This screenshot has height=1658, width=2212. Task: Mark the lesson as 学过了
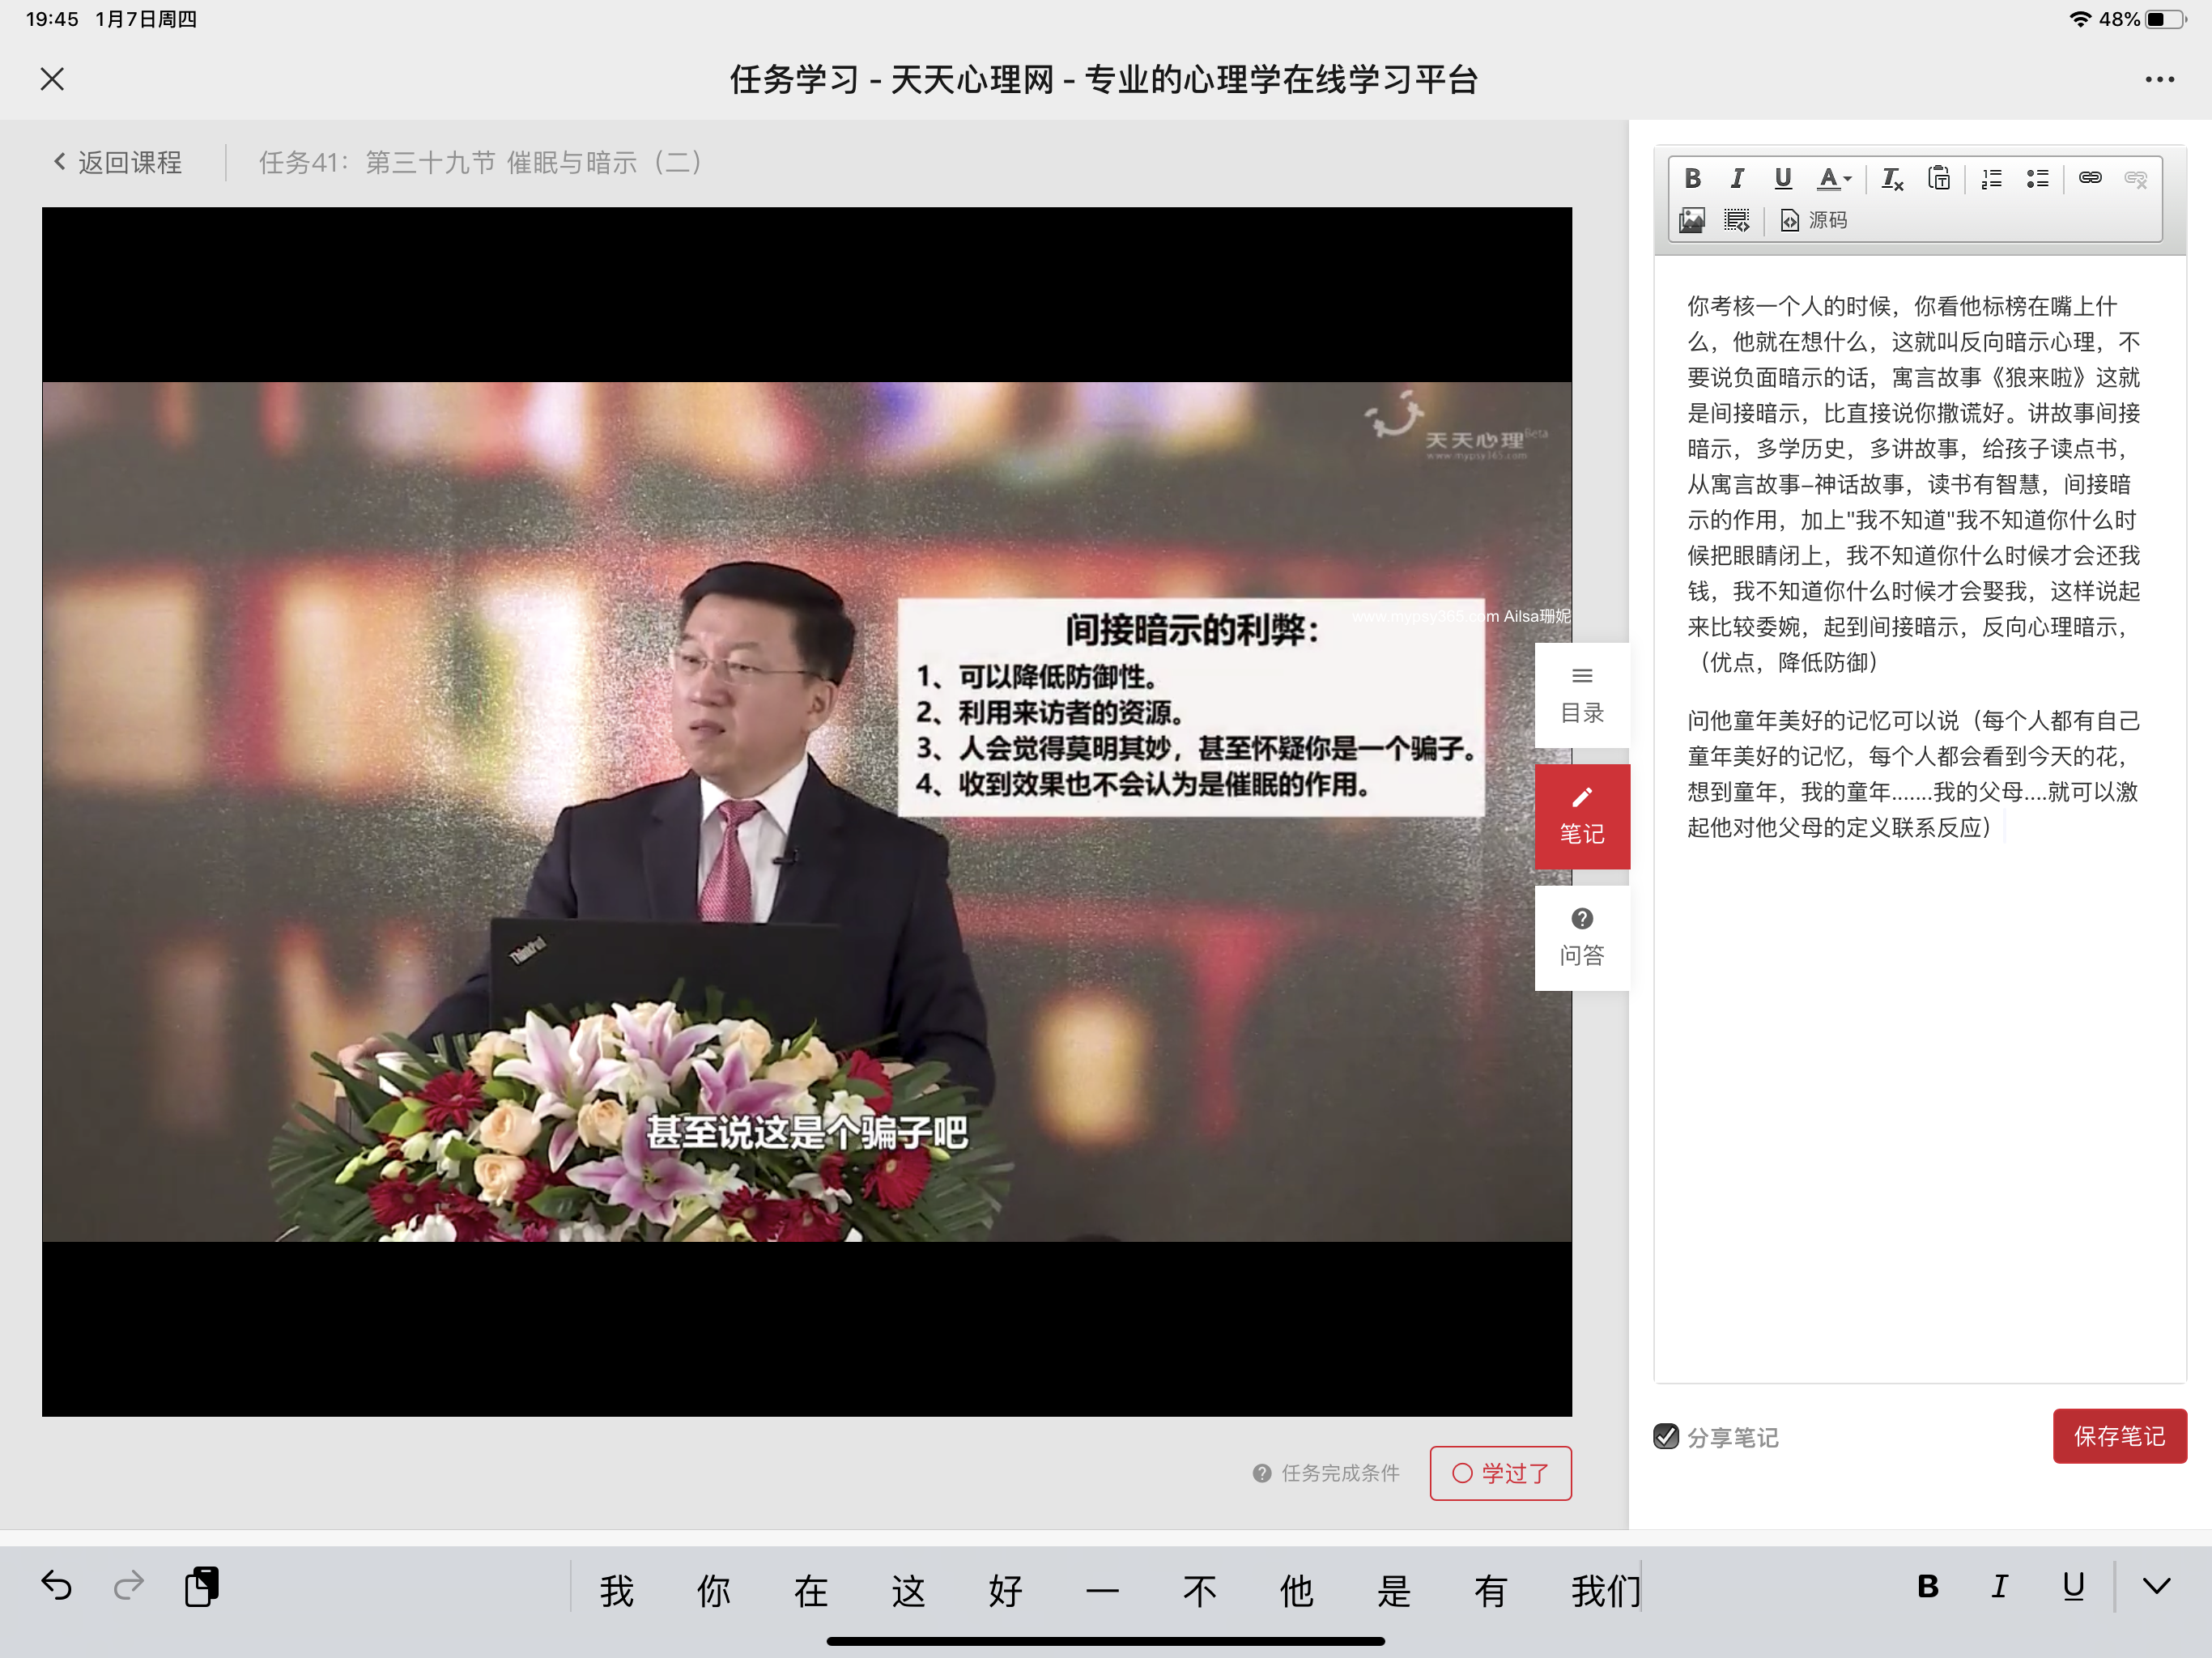pyautogui.click(x=1500, y=1473)
